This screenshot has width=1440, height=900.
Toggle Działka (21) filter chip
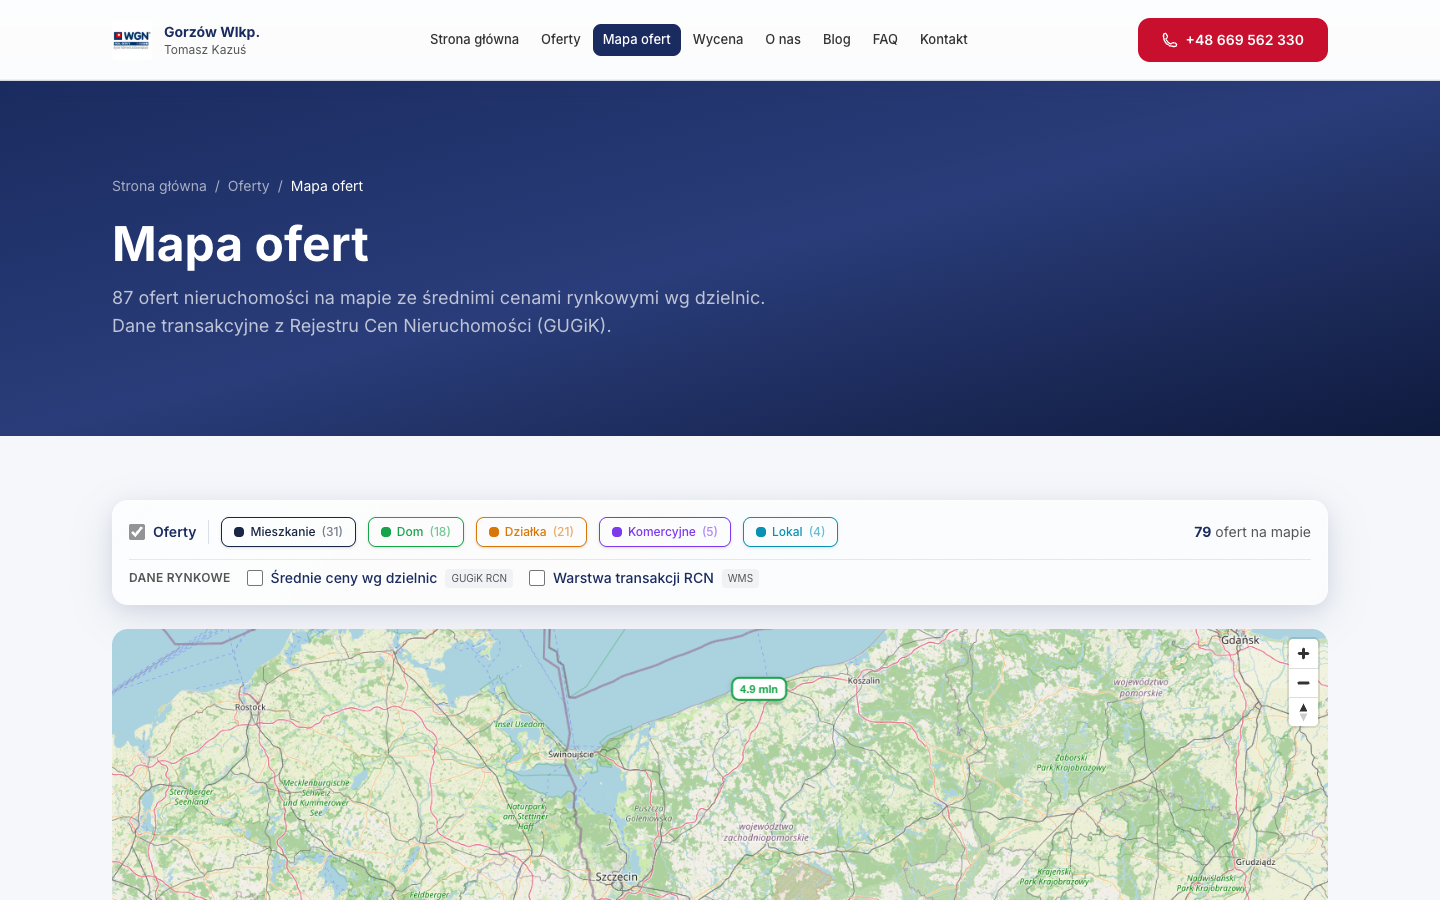[531, 532]
